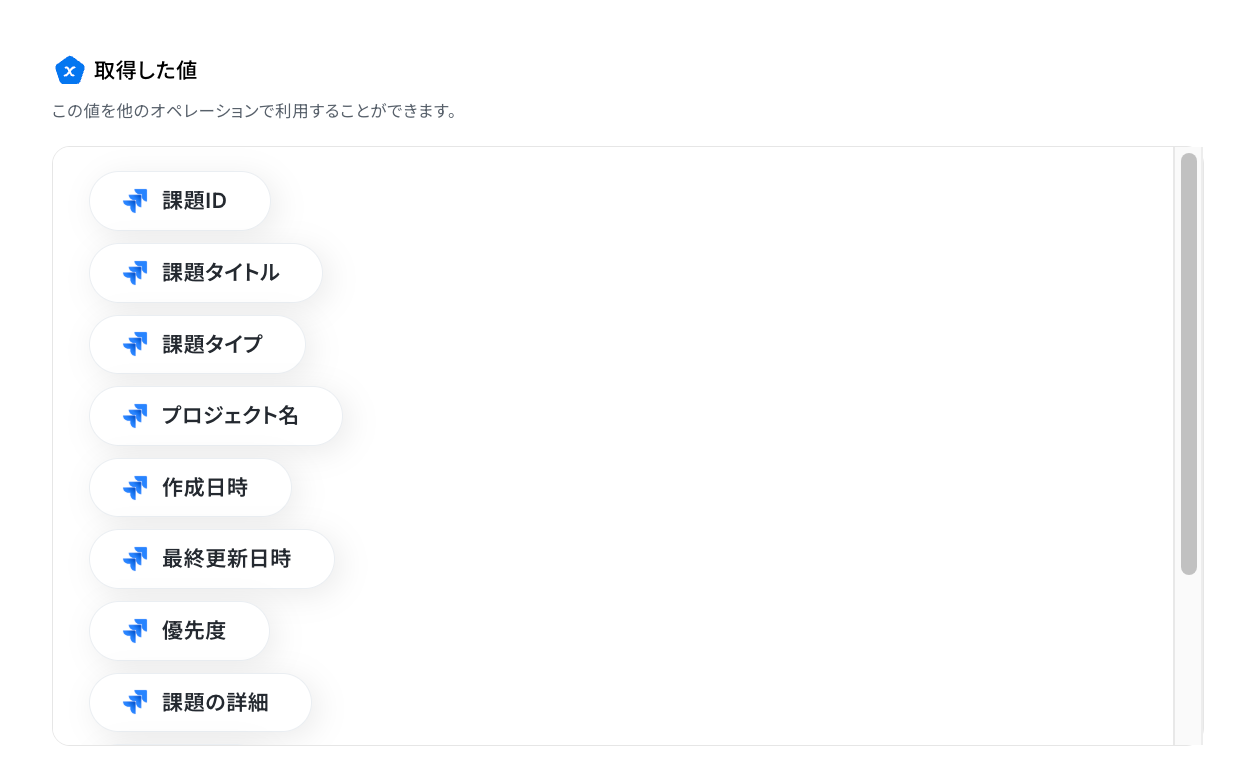This screenshot has height=772, width=1240.
Task: Click the Jira icon beside 優先度
Action: (x=135, y=631)
